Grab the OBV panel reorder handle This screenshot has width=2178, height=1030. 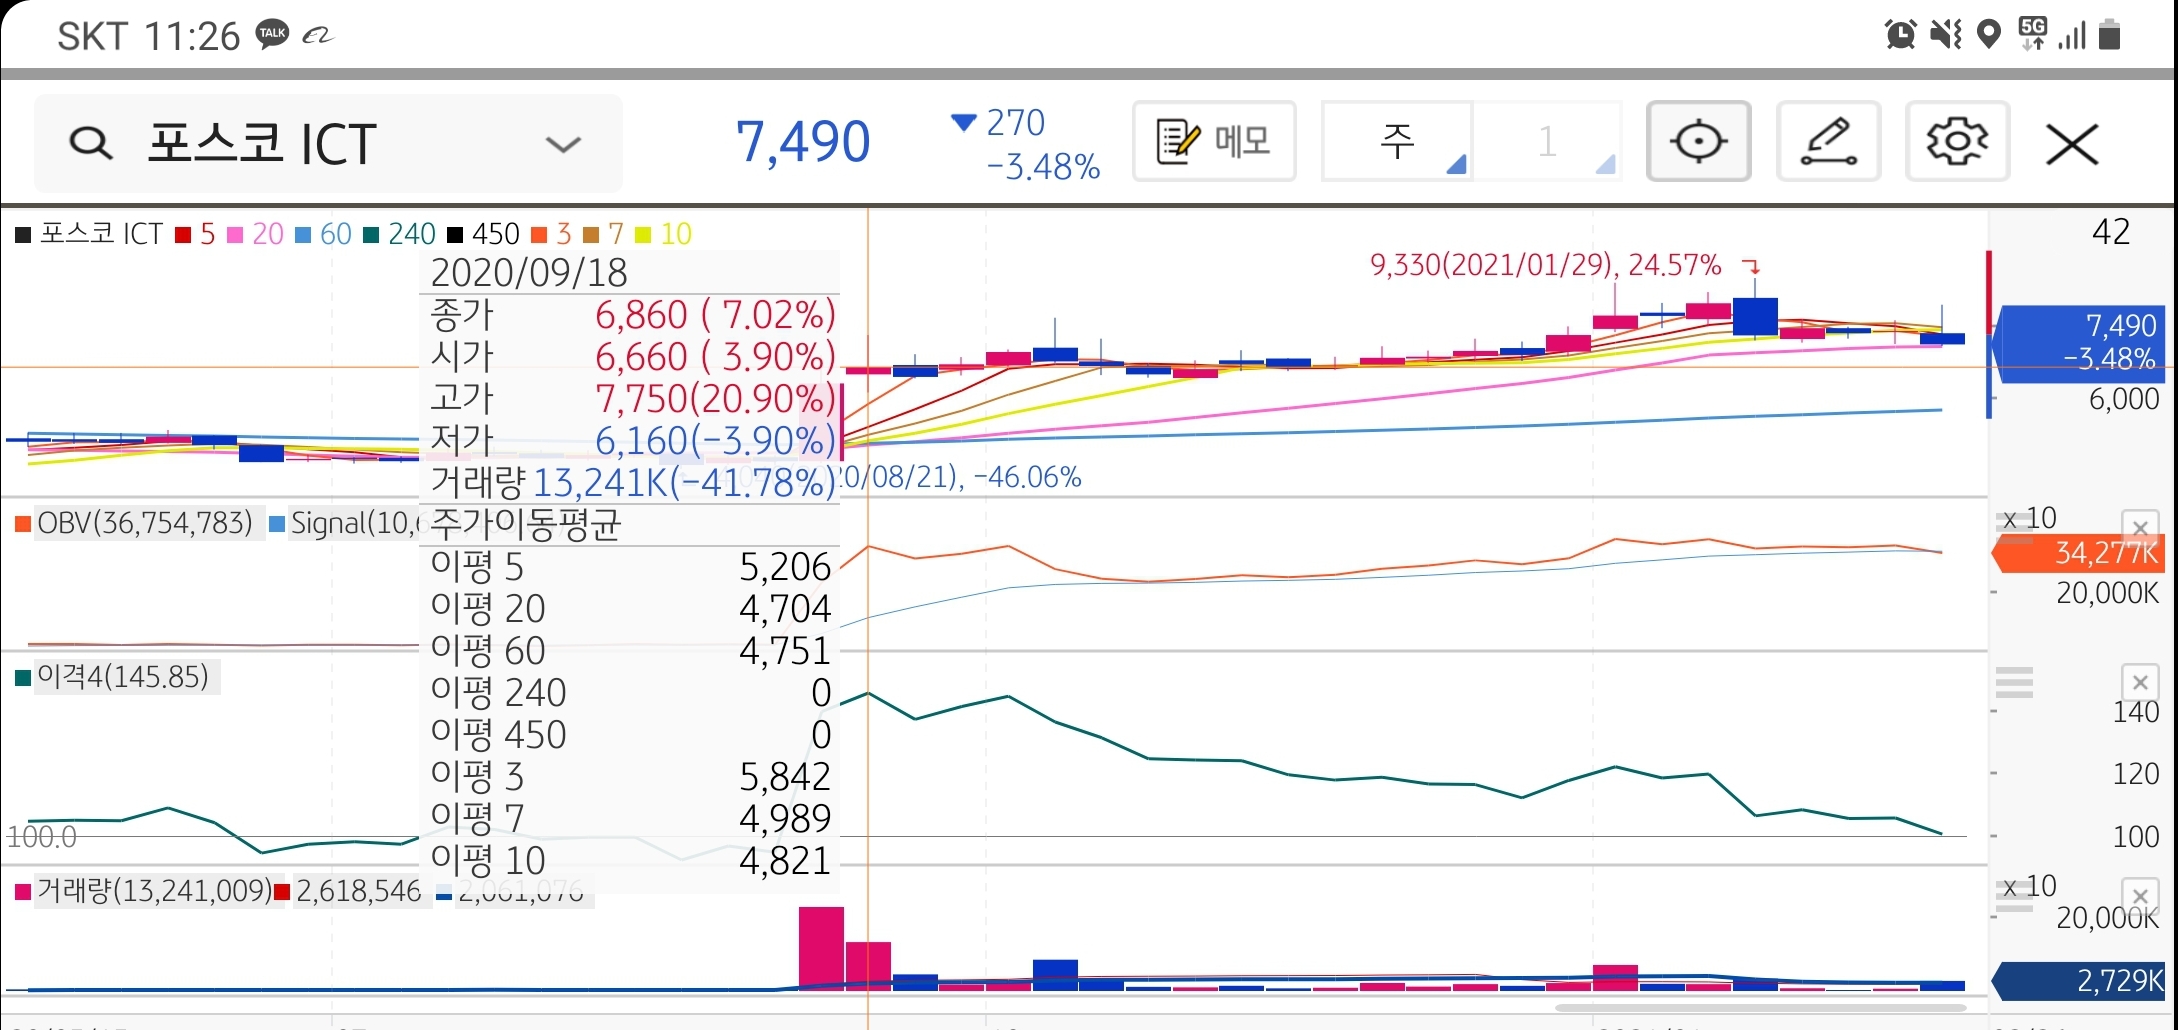click(2014, 527)
